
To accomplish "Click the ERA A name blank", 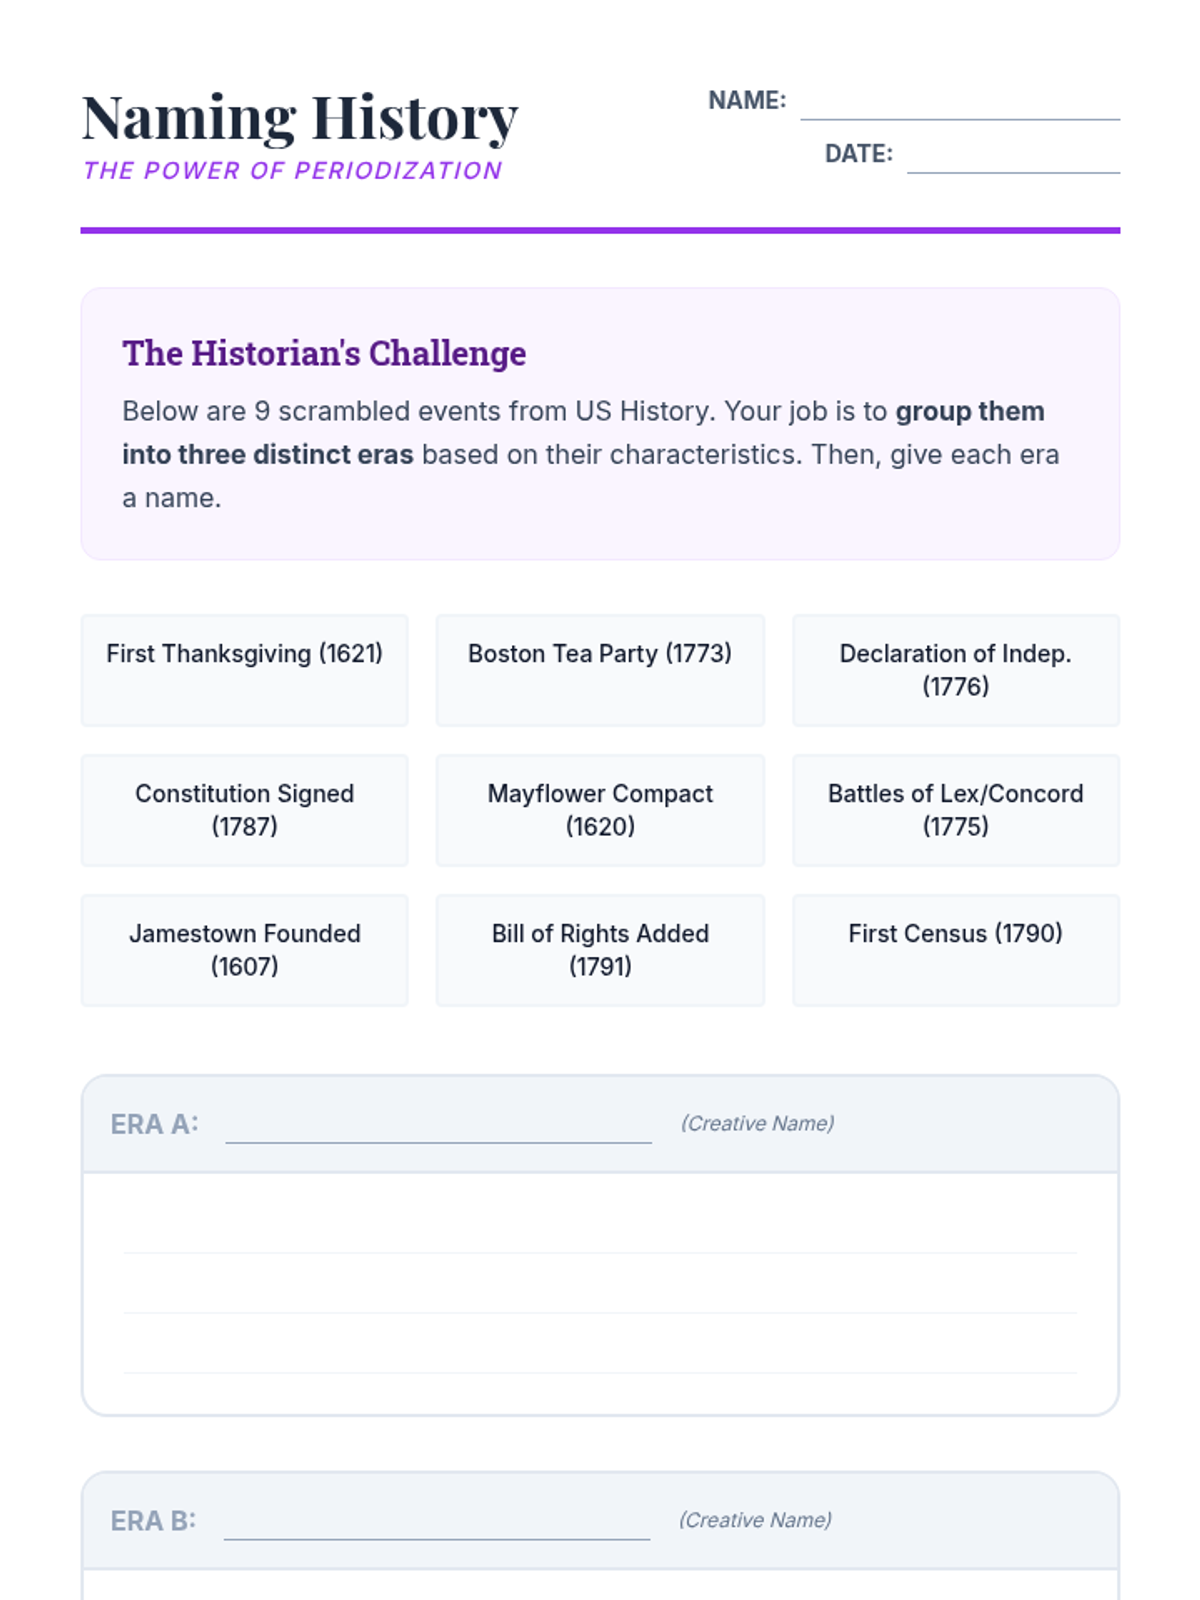I will pyautogui.click(x=438, y=1128).
